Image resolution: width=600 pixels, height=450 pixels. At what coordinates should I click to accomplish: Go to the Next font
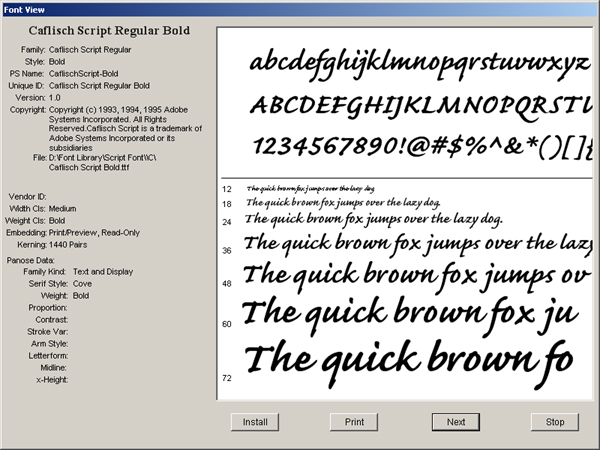tap(456, 422)
